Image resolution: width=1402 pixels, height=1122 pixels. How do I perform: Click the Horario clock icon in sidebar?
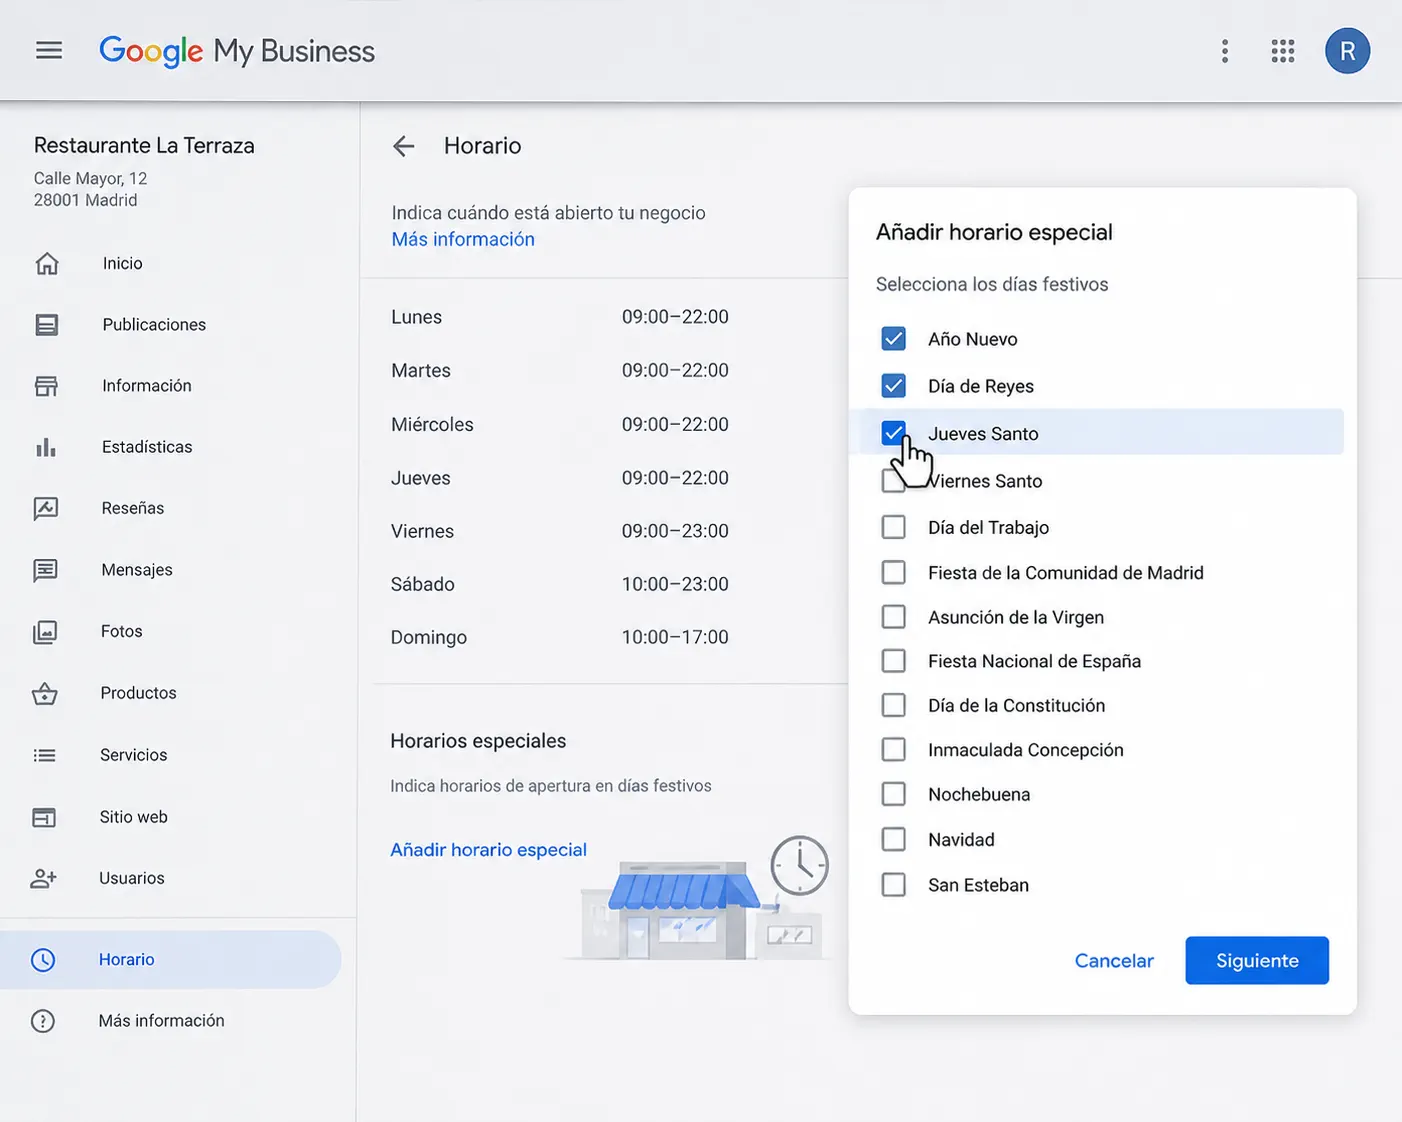(43, 960)
